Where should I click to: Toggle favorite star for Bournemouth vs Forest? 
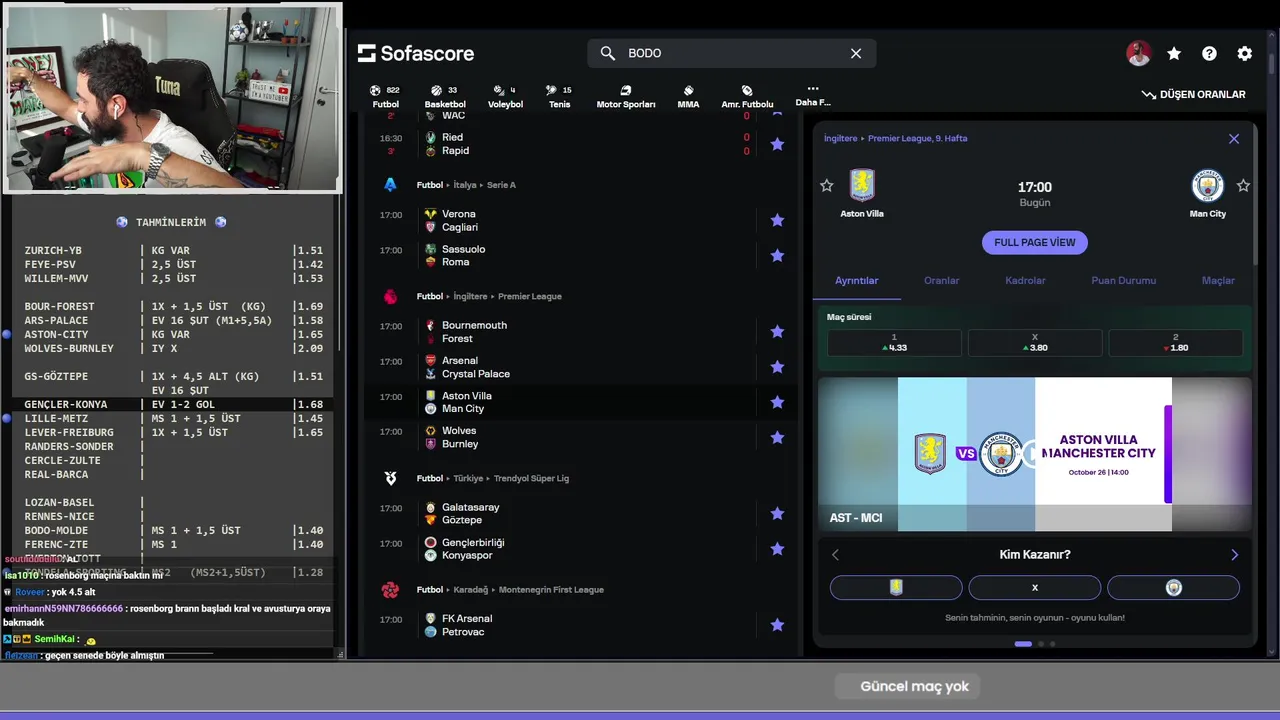coord(777,331)
